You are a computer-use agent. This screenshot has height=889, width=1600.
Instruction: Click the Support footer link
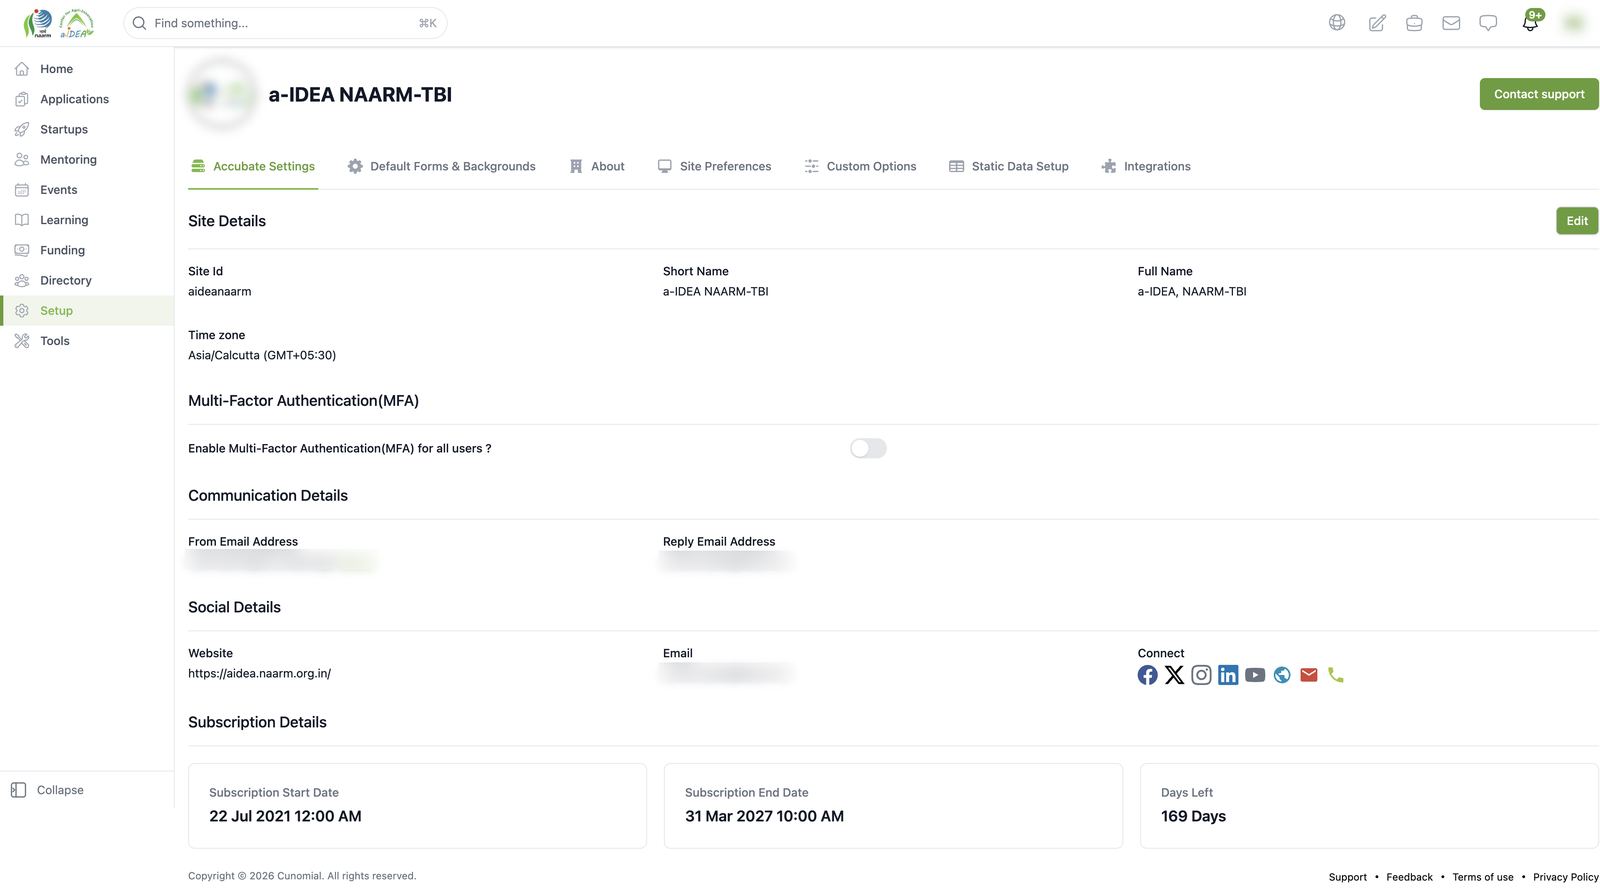coord(1348,877)
